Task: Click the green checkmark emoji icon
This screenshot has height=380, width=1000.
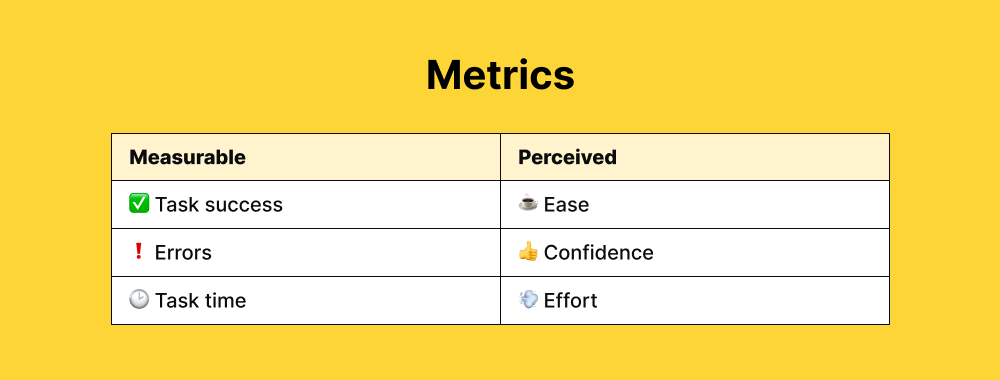Action: pyautogui.click(x=139, y=204)
